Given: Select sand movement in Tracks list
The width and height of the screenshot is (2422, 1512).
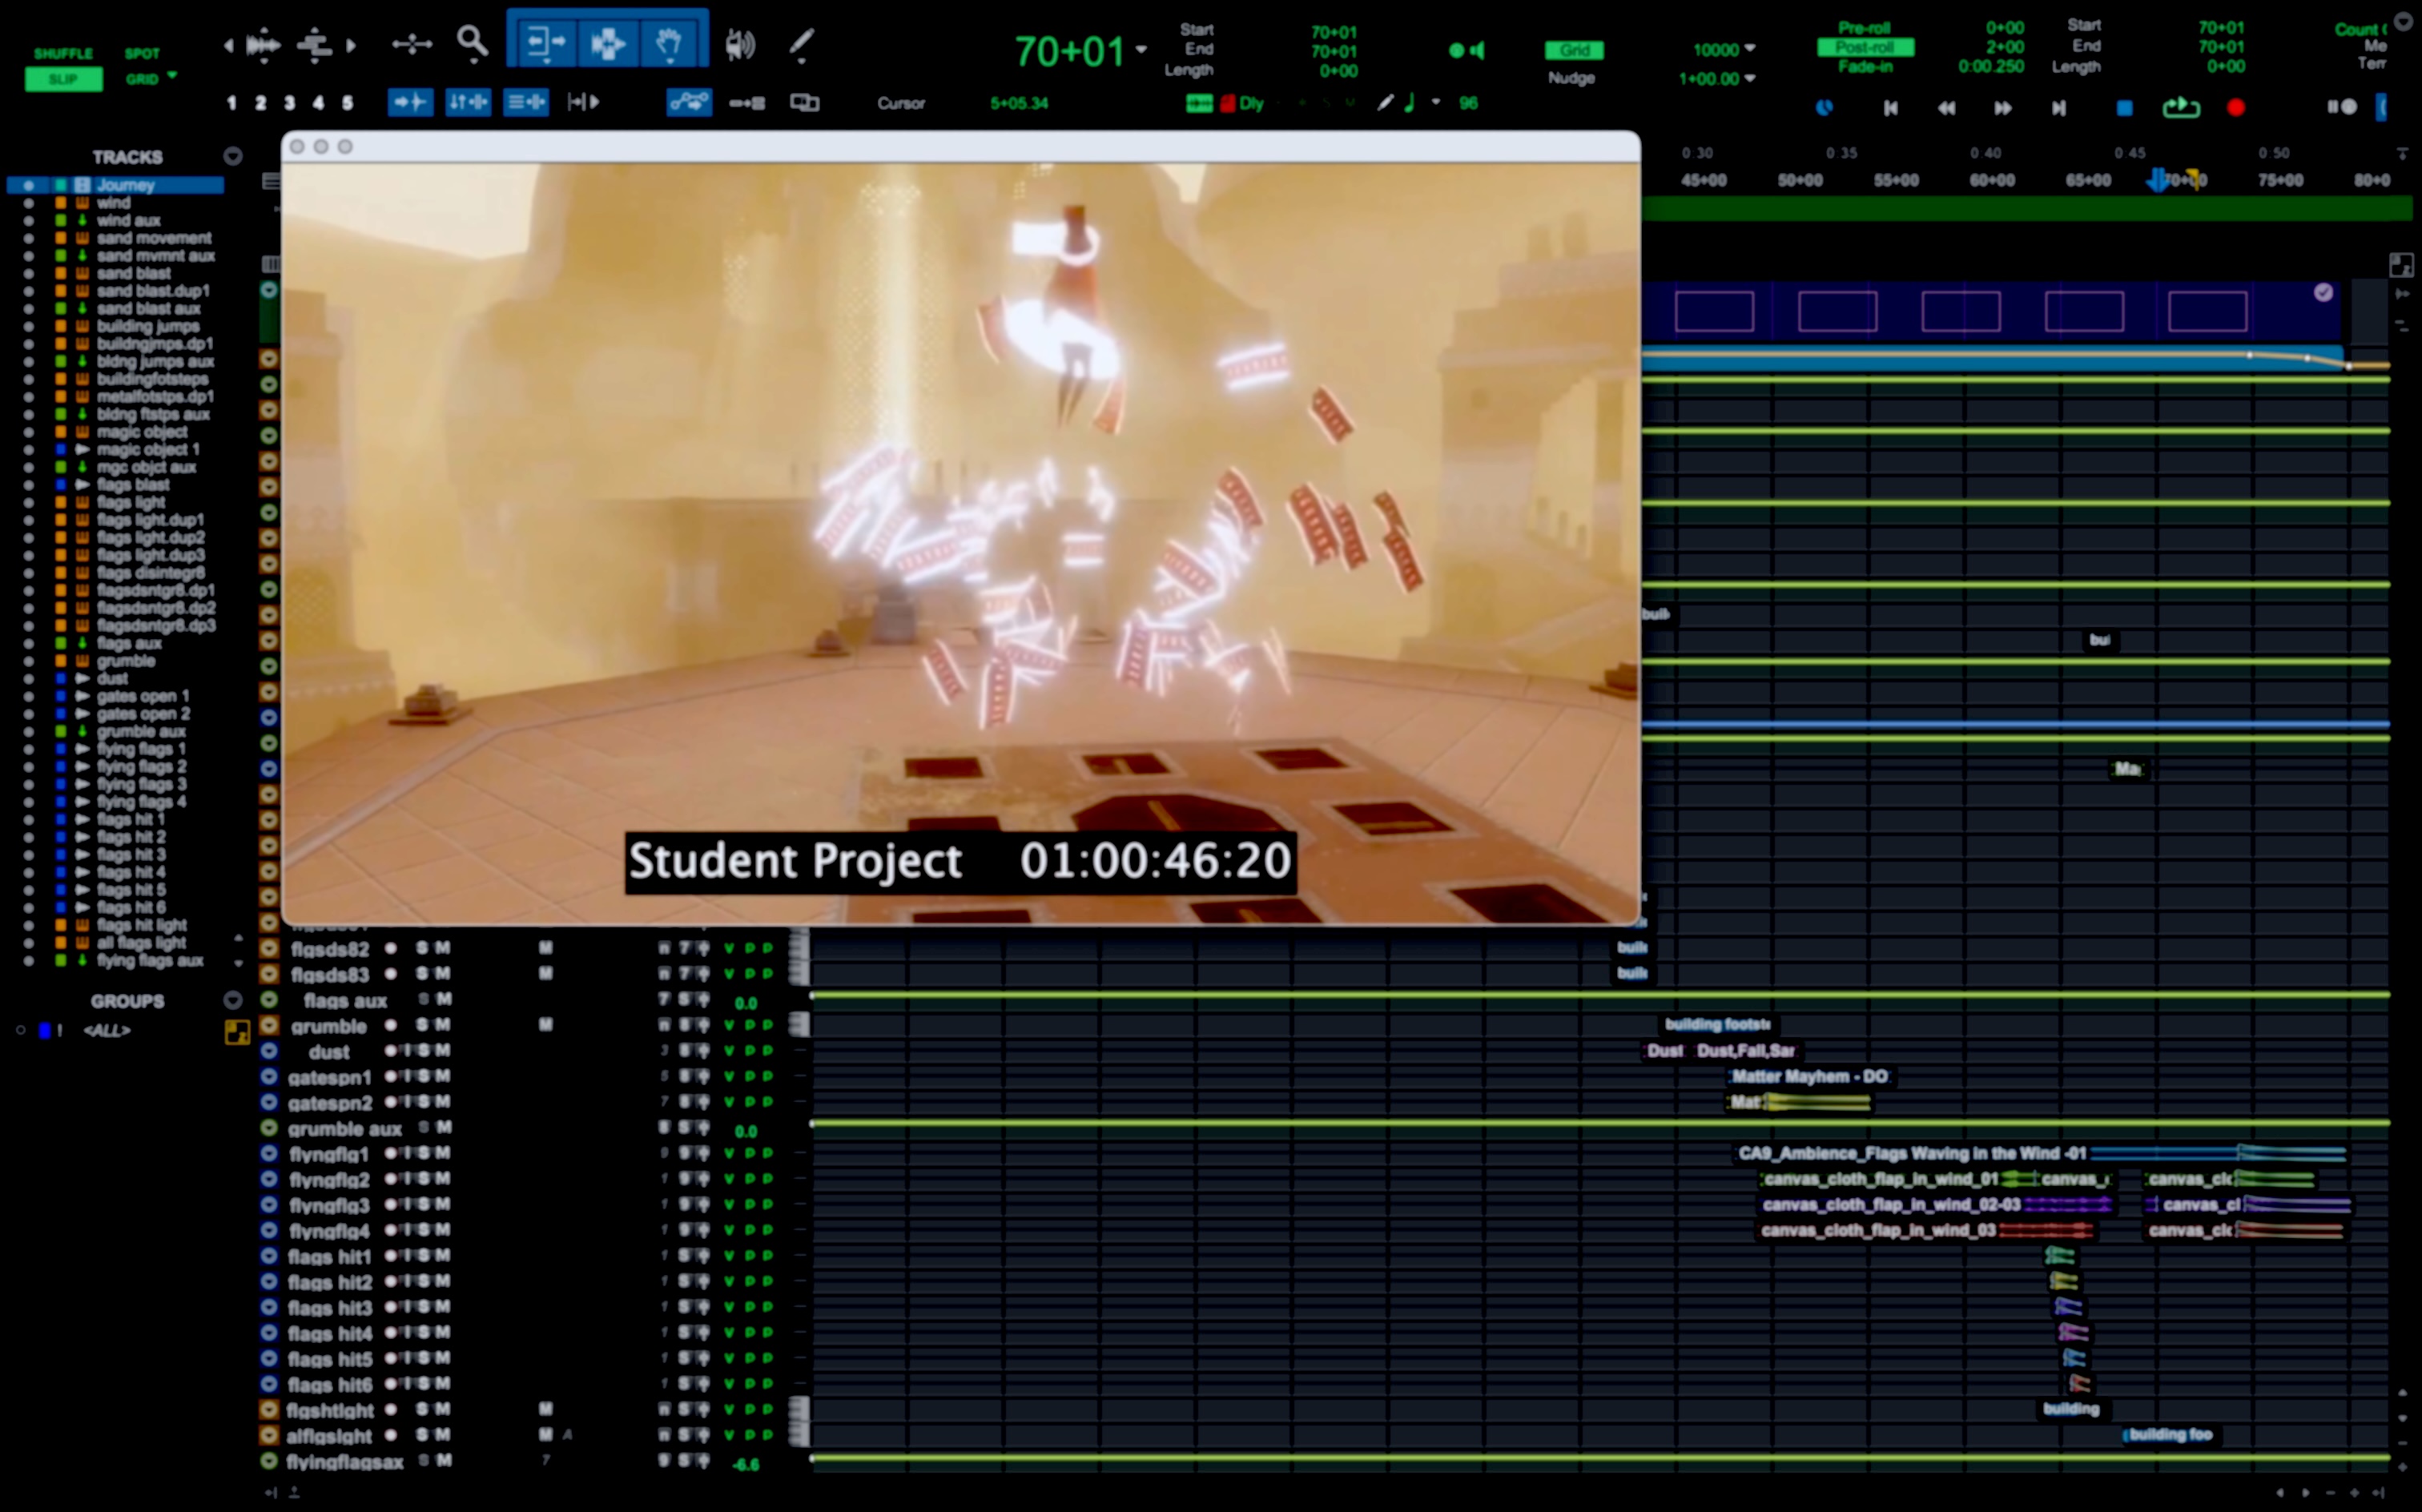Looking at the screenshot, I should 154,238.
